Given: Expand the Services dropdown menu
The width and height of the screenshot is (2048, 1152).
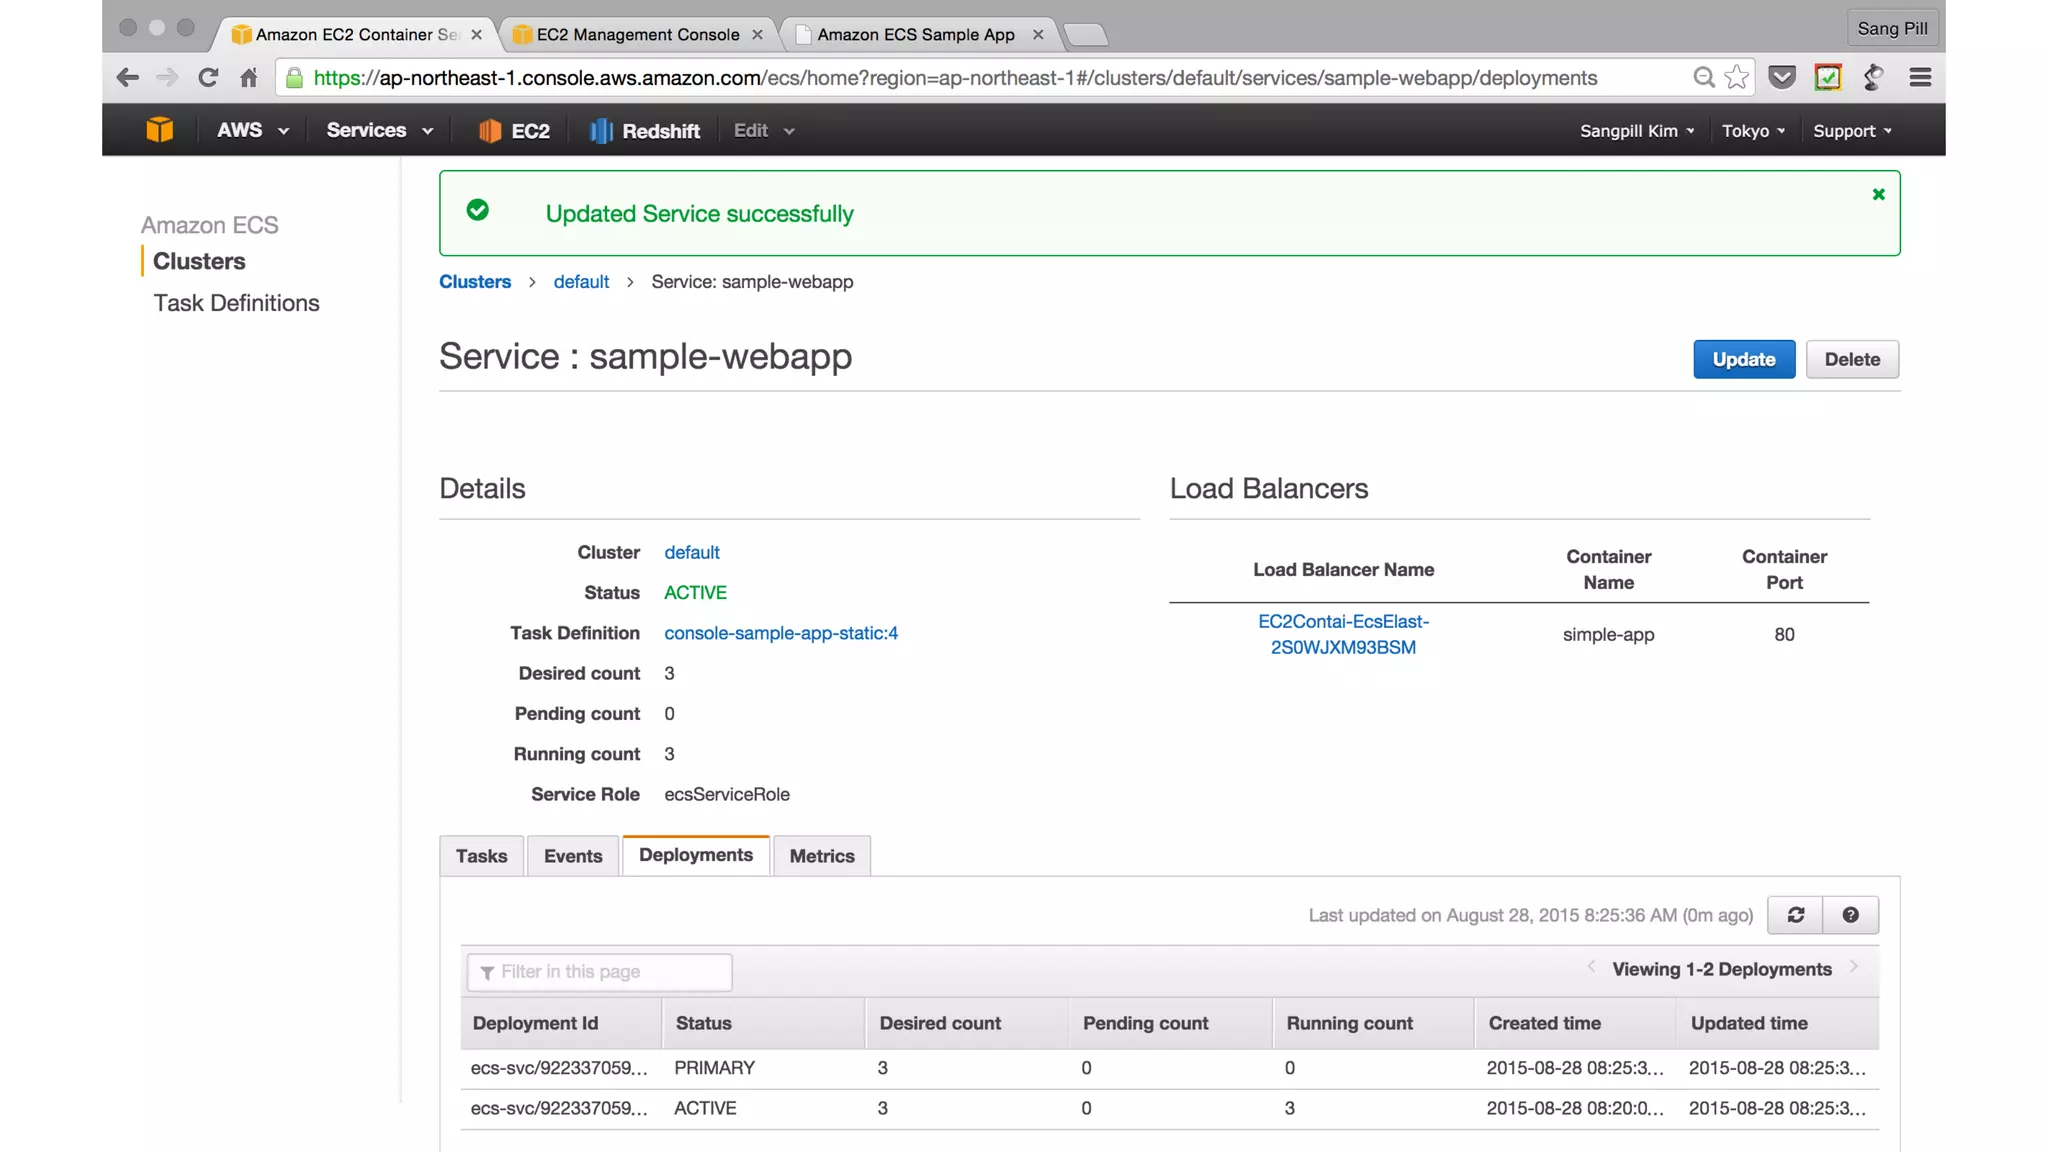Looking at the screenshot, I should point(379,131).
